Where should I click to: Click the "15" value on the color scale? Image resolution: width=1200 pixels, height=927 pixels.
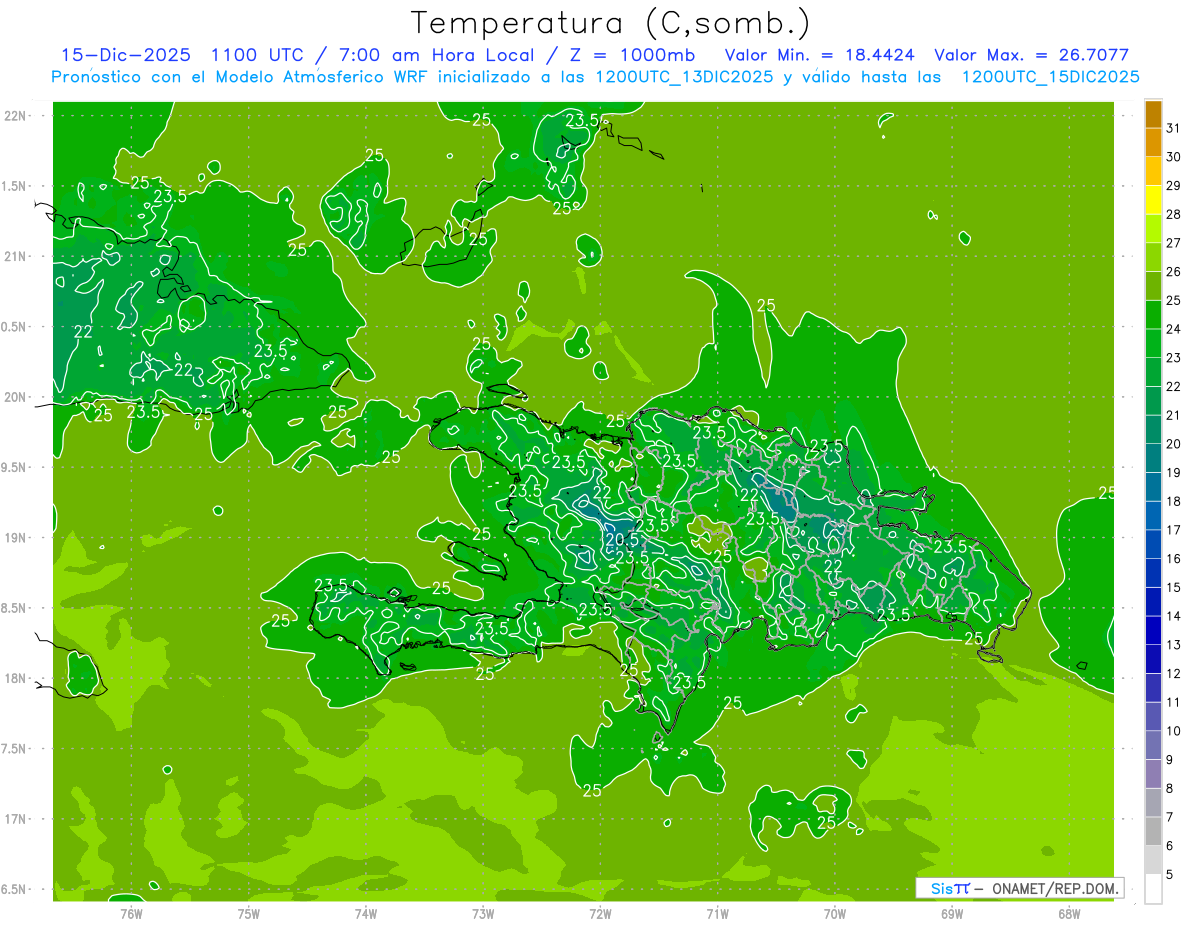coord(1174,587)
